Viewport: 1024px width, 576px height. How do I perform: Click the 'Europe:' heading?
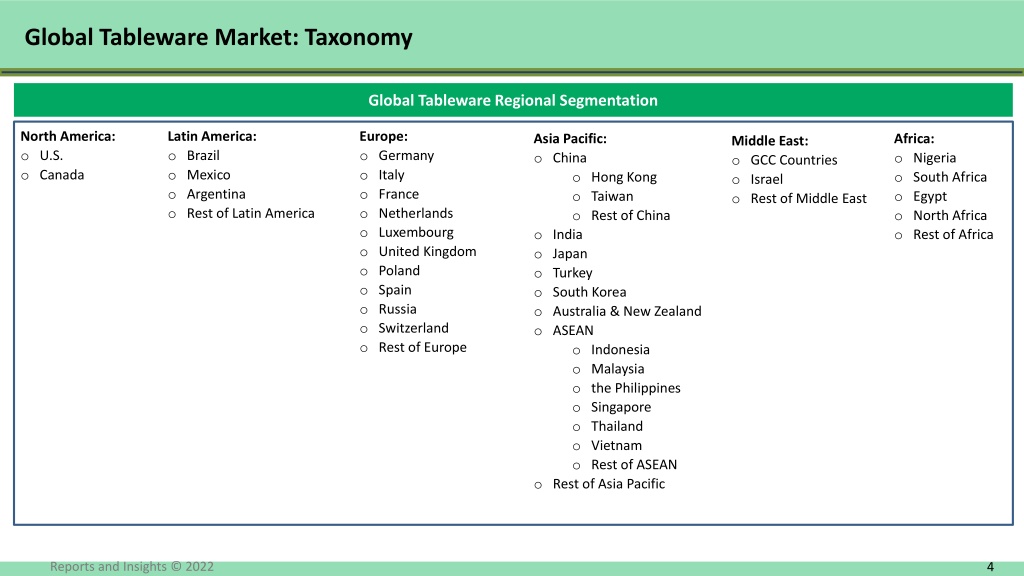point(383,136)
